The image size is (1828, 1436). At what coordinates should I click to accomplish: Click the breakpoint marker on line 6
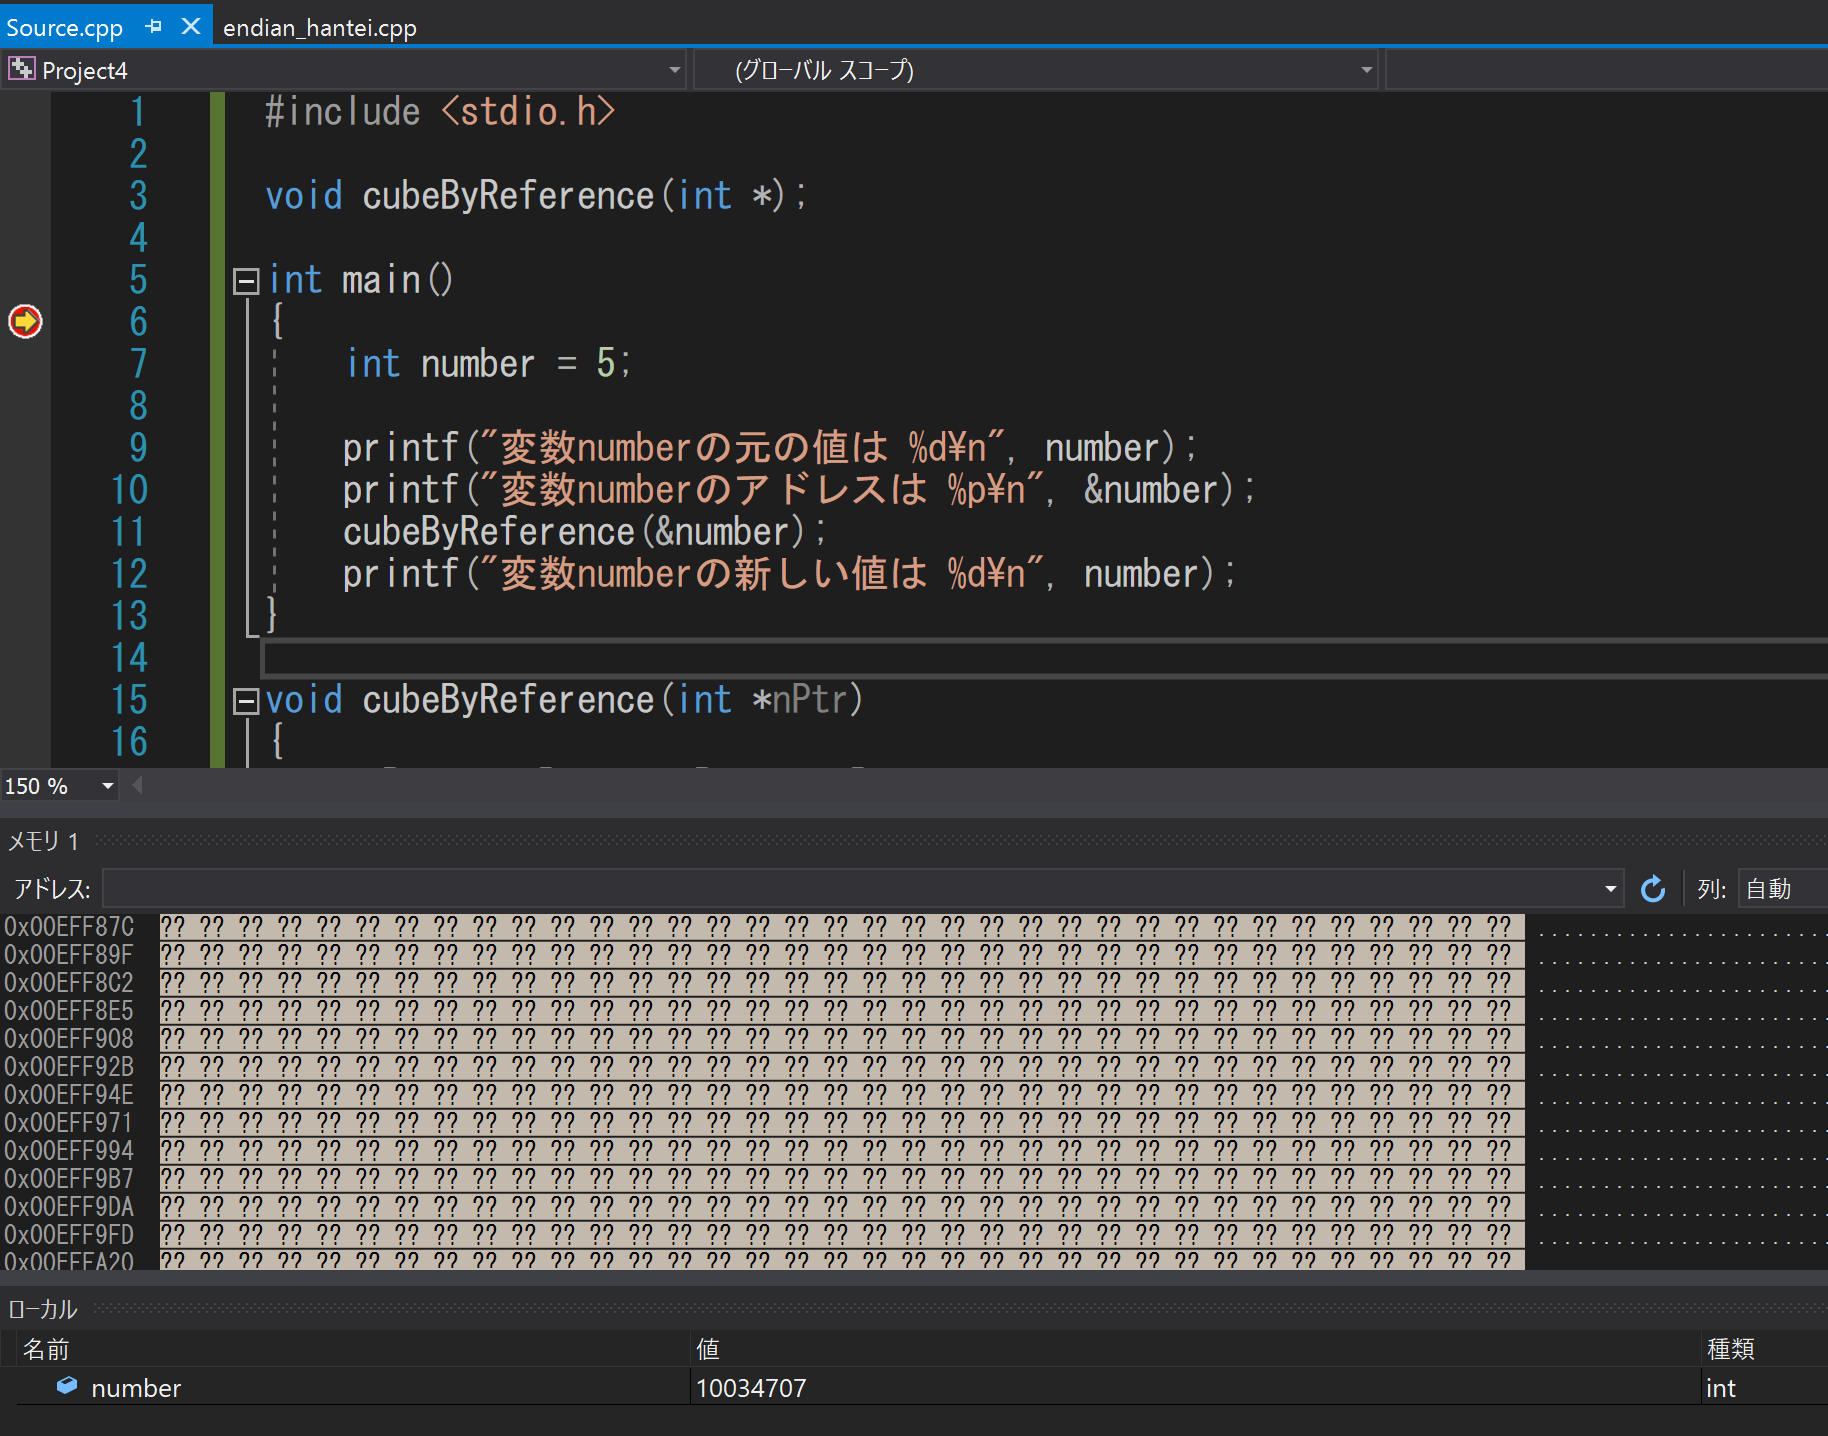(x=25, y=321)
